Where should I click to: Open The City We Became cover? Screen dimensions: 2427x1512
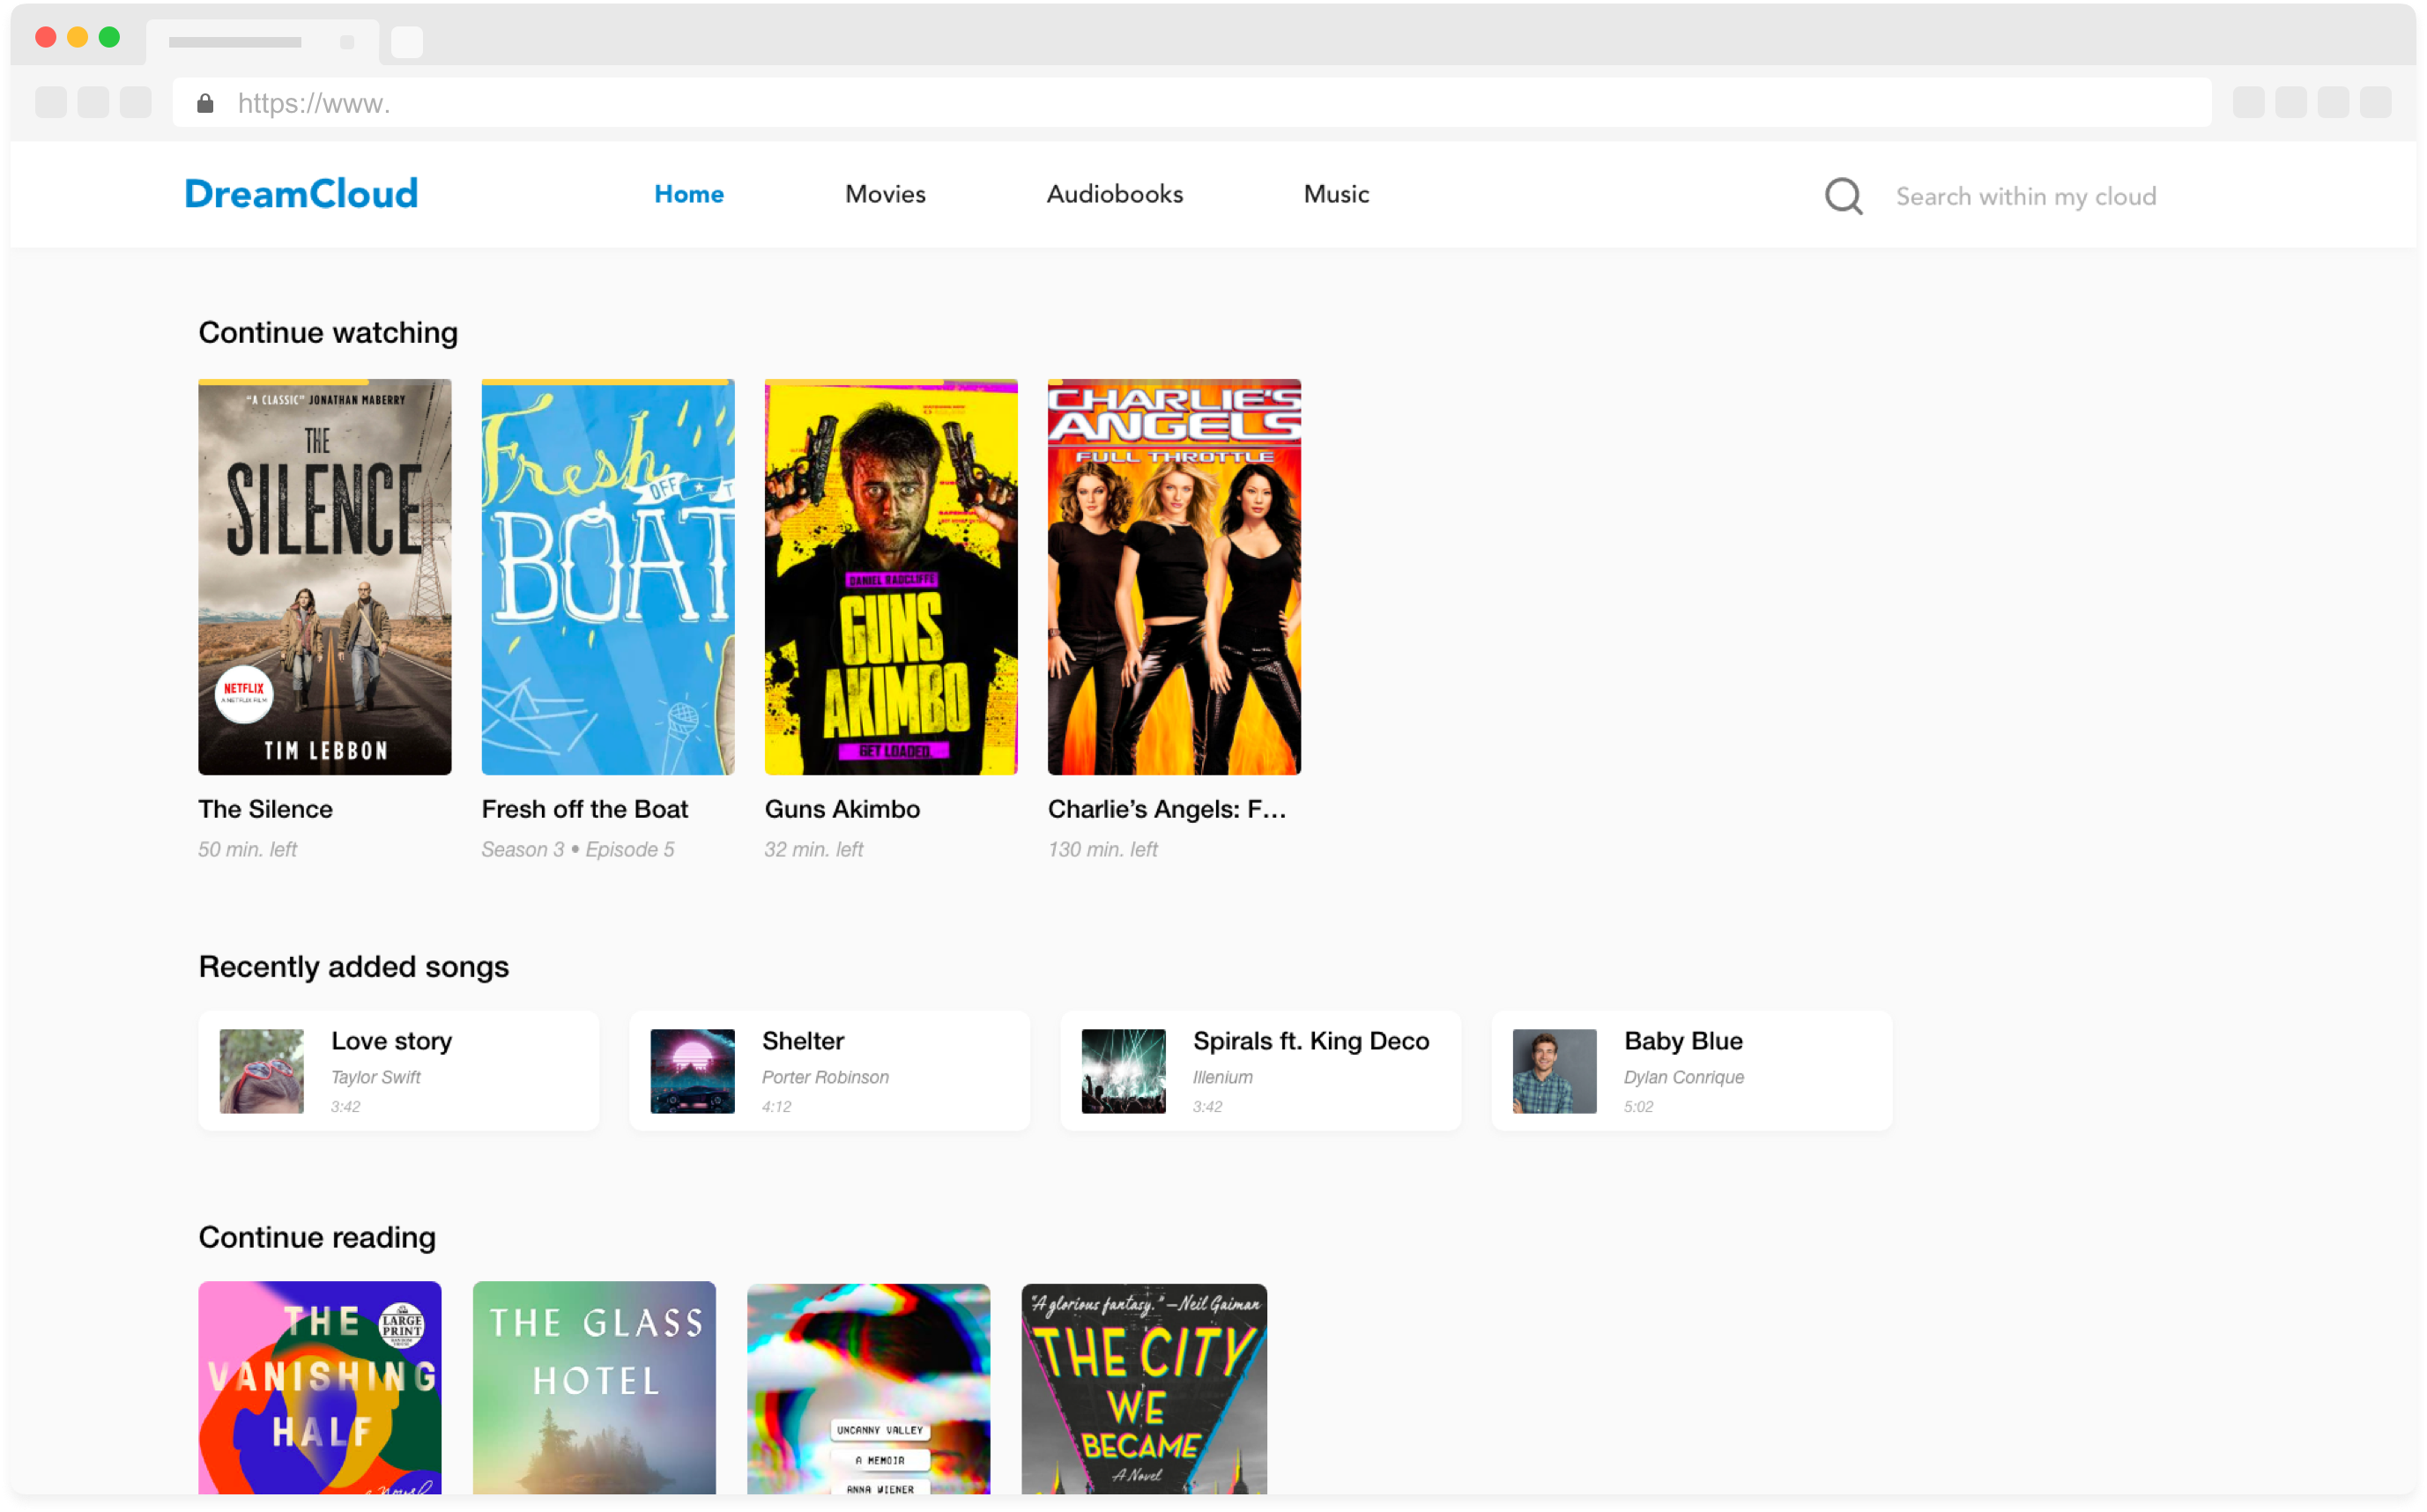pyautogui.click(x=1144, y=1388)
